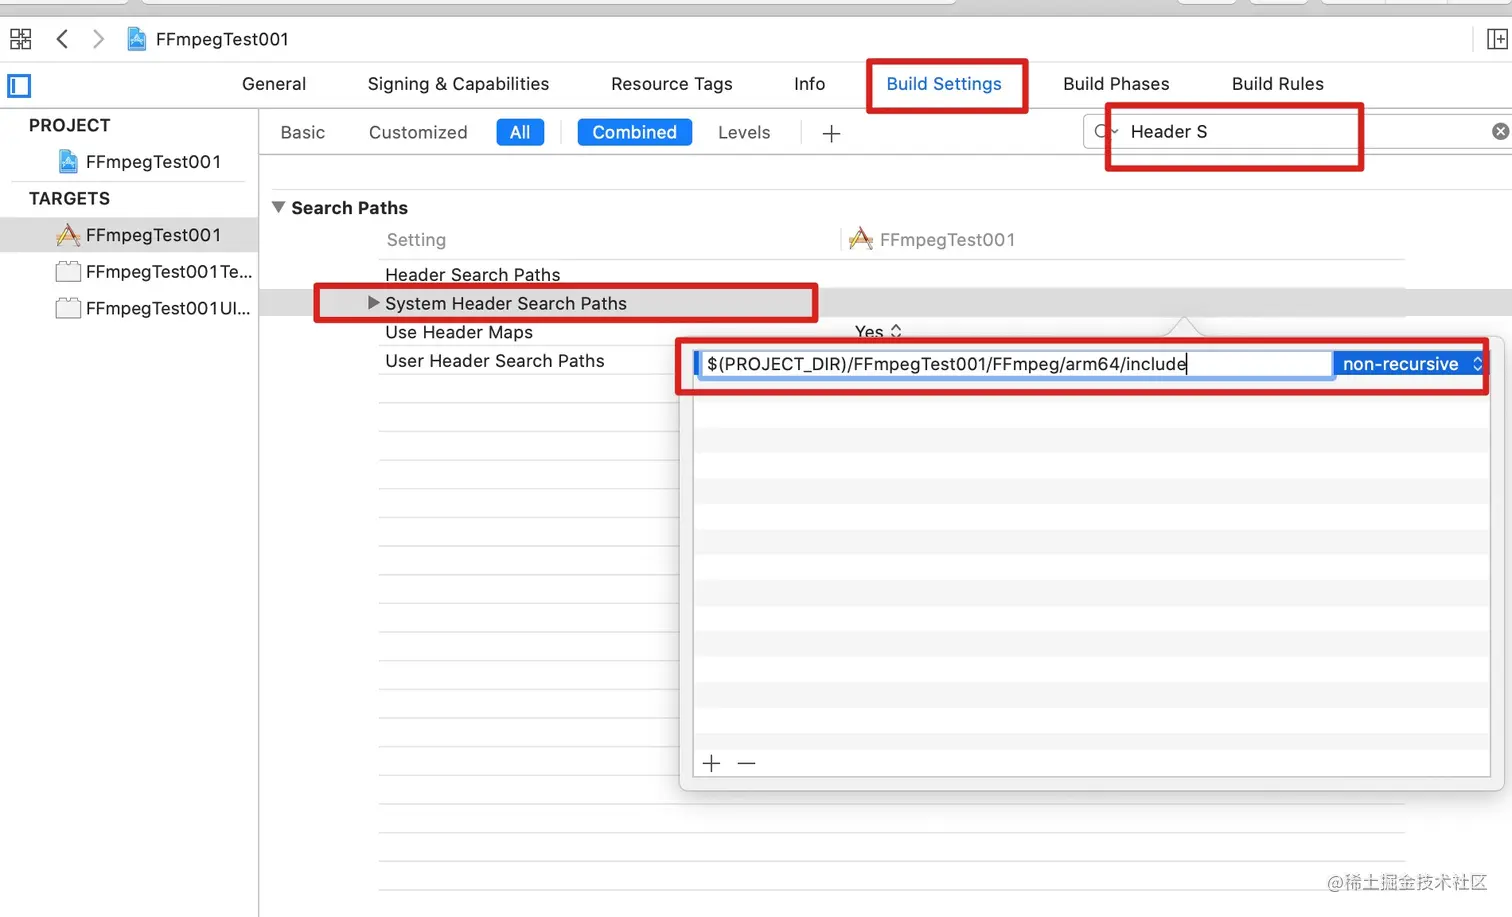Image resolution: width=1512 pixels, height=917 pixels.
Task: Expand System Header Search Paths row
Action: point(373,302)
